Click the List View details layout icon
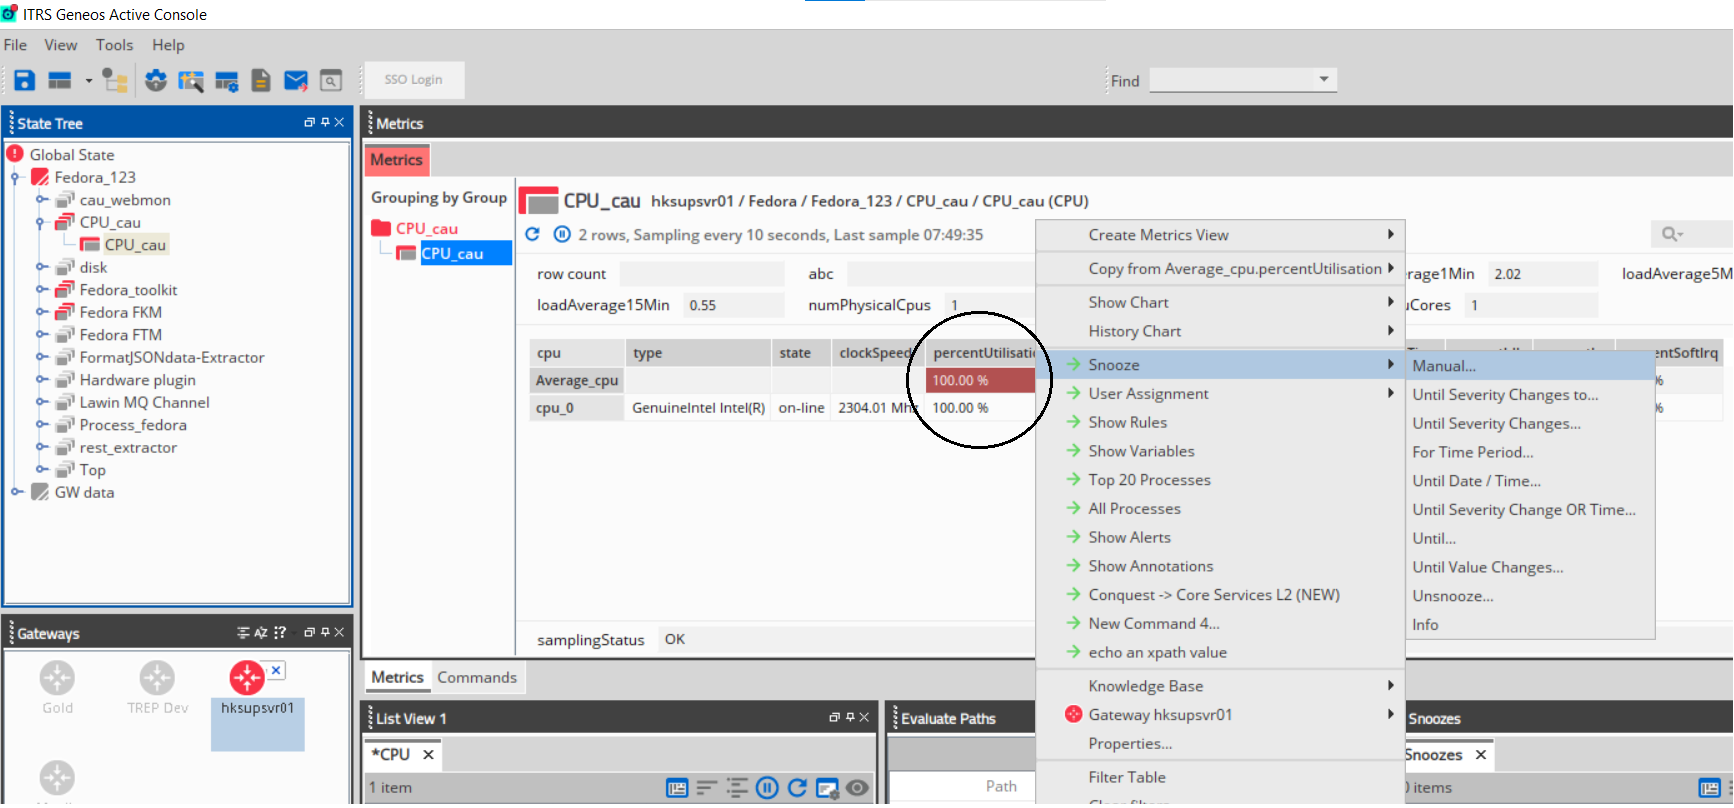 tap(677, 788)
